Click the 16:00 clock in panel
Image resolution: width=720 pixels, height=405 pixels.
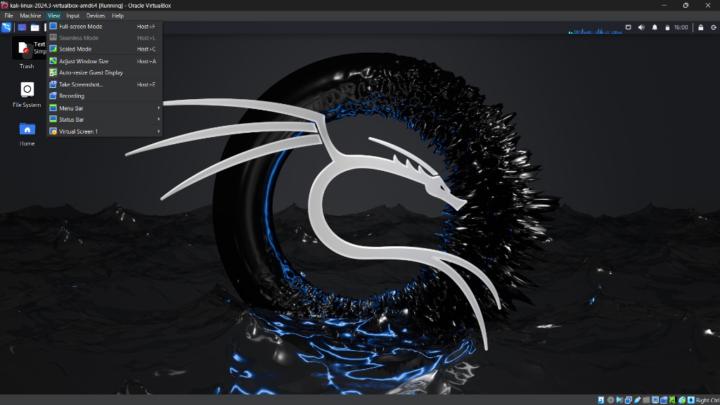click(681, 28)
